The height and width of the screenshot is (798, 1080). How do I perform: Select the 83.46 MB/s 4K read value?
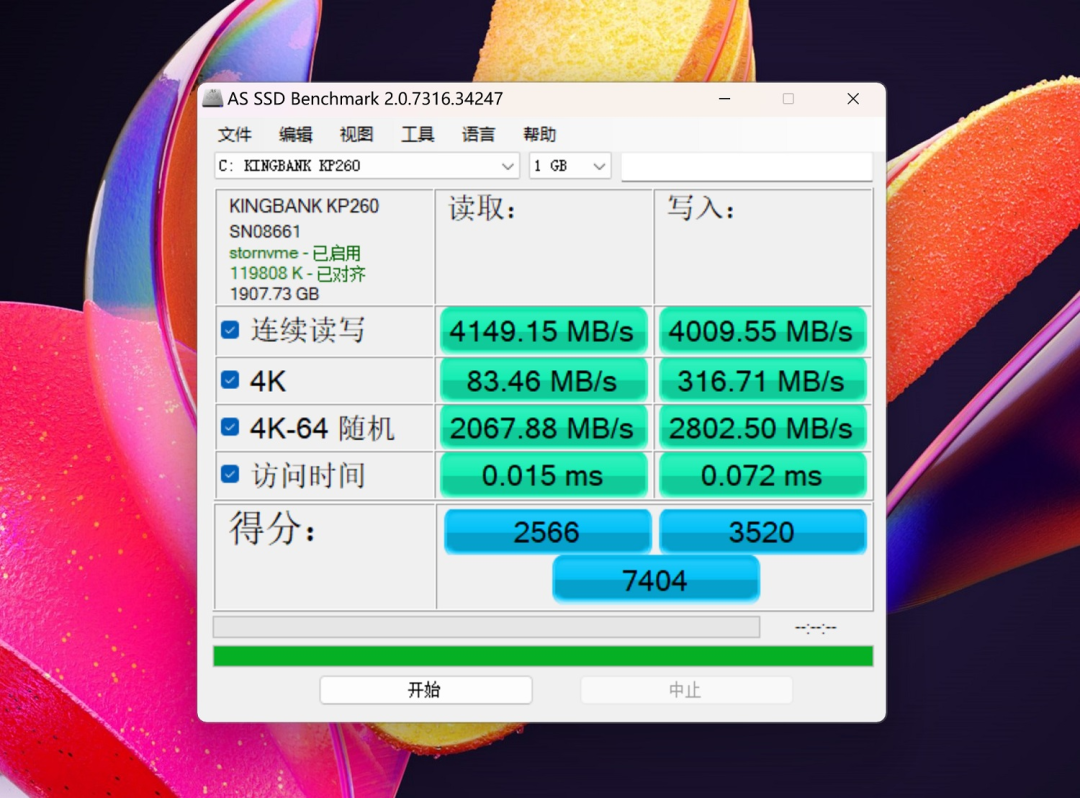(543, 381)
